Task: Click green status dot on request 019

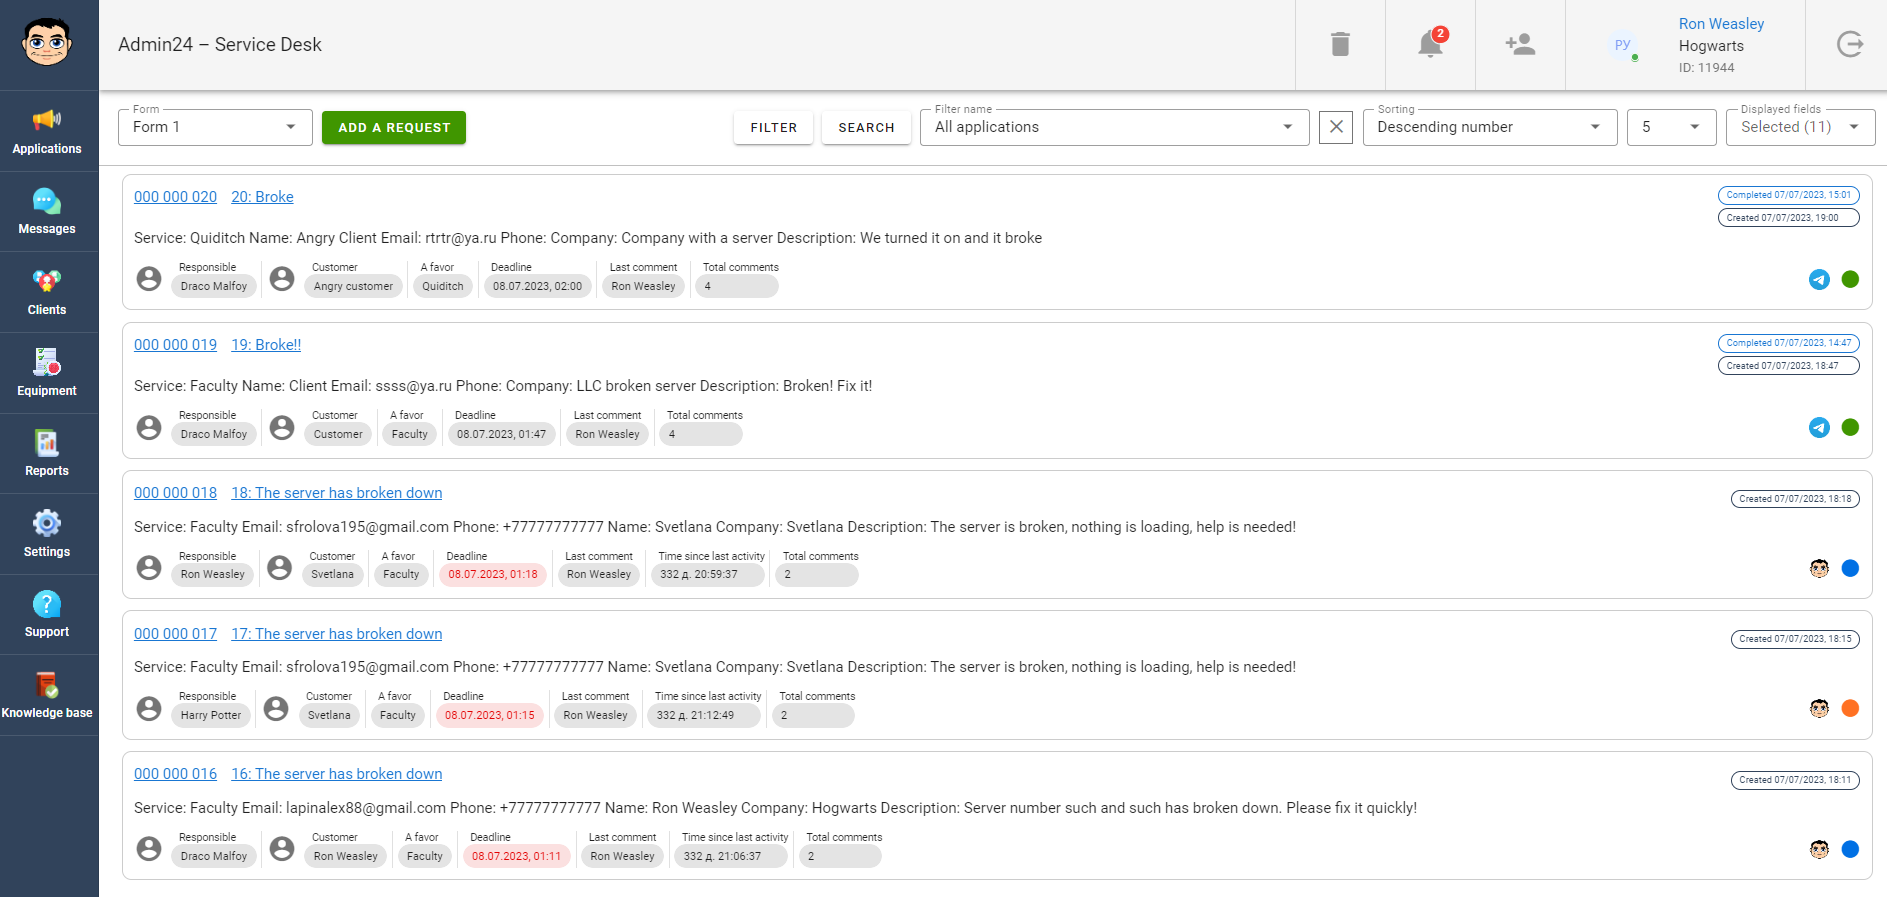Action: pyautogui.click(x=1850, y=427)
